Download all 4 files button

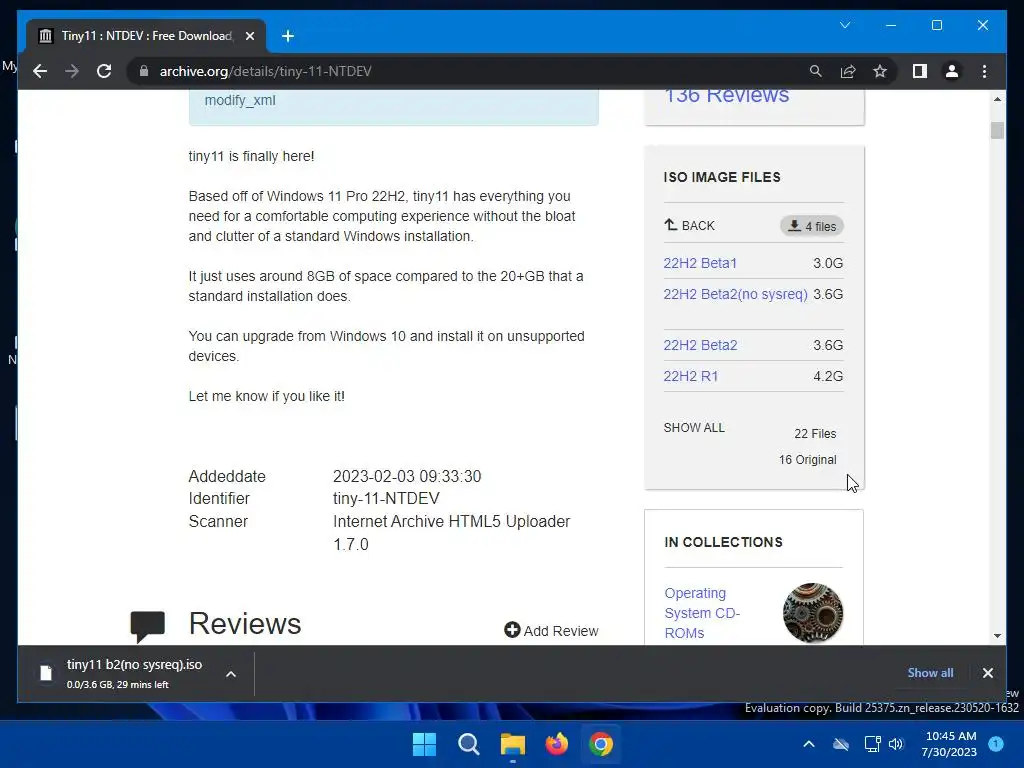tap(812, 226)
